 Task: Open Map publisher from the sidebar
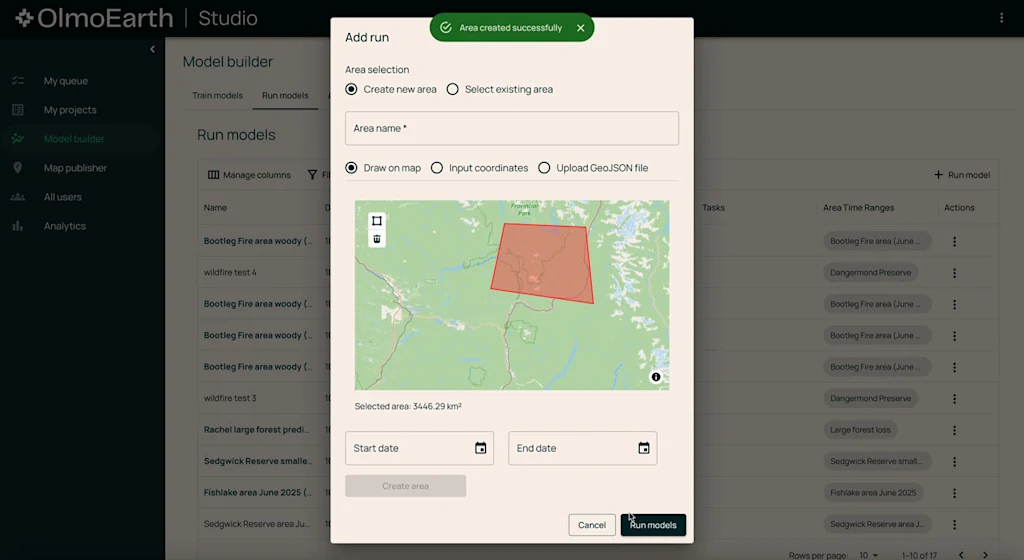75,168
